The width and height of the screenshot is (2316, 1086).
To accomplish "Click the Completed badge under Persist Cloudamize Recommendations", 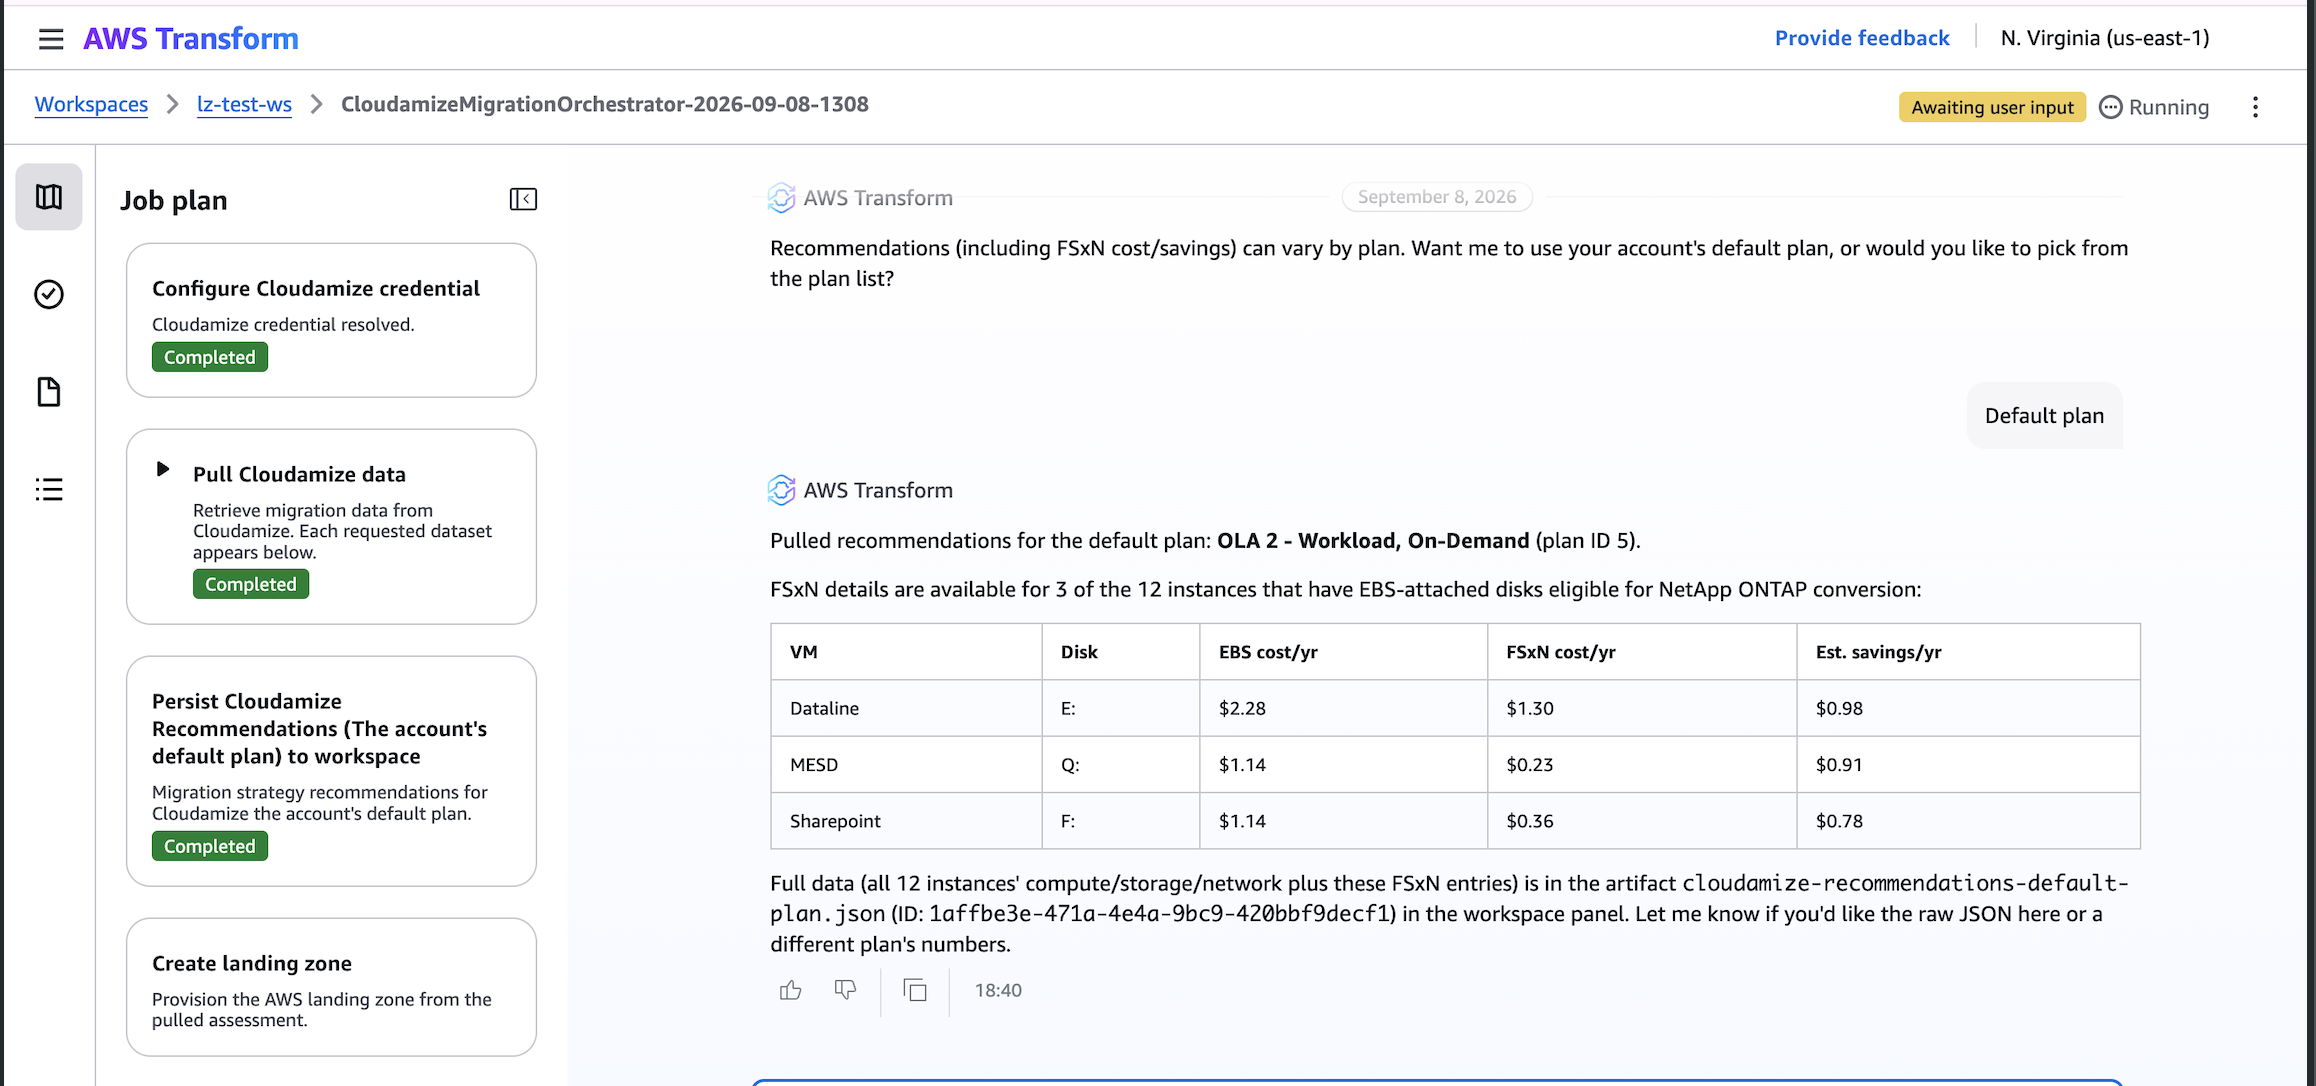I will coord(210,846).
